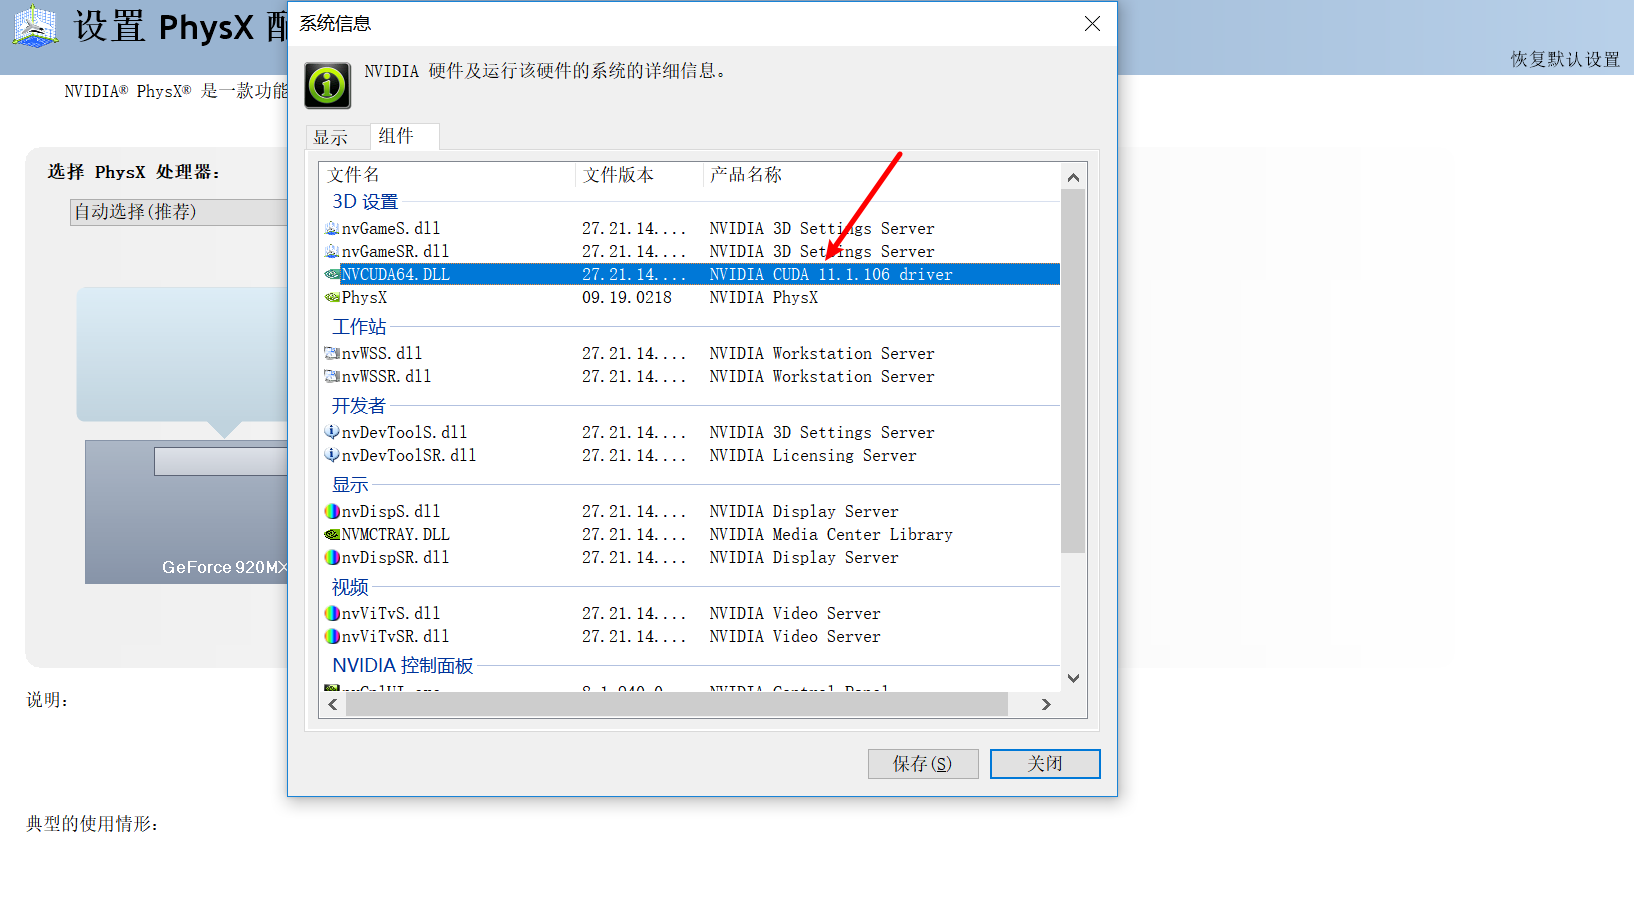
Task: Click the 关闭 button
Action: pyautogui.click(x=1045, y=764)
